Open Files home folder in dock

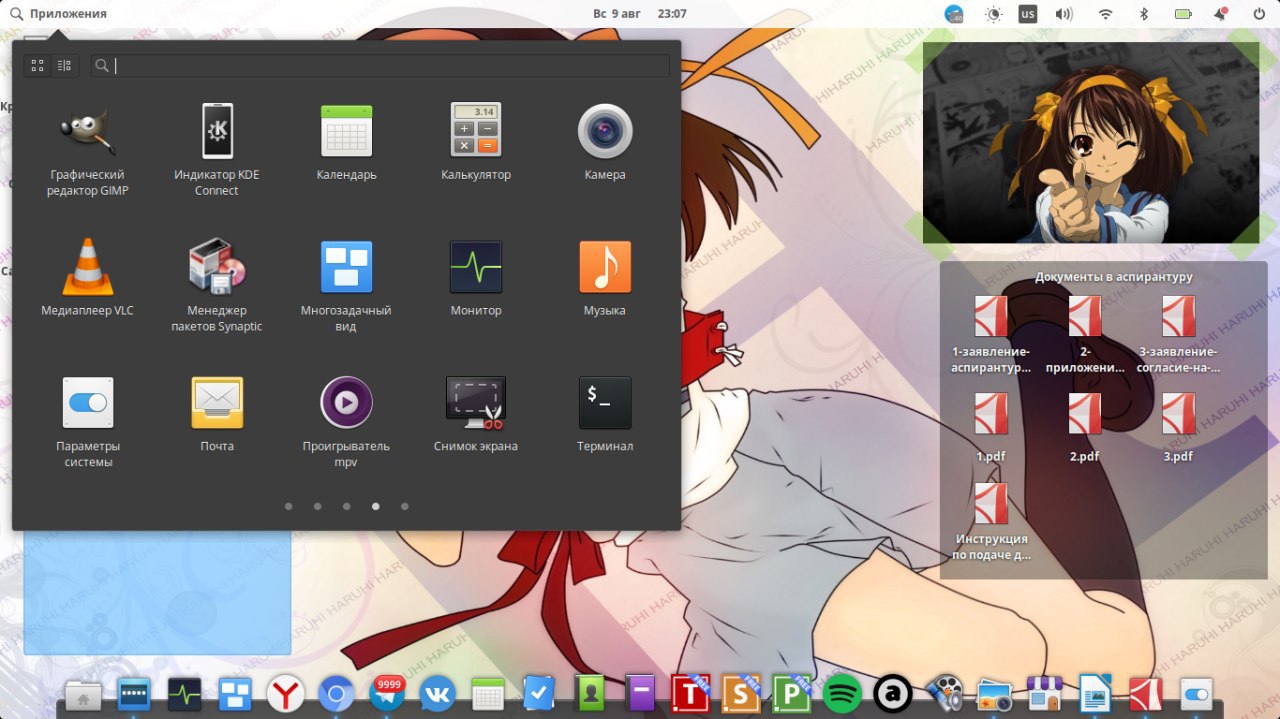point(83,695)
